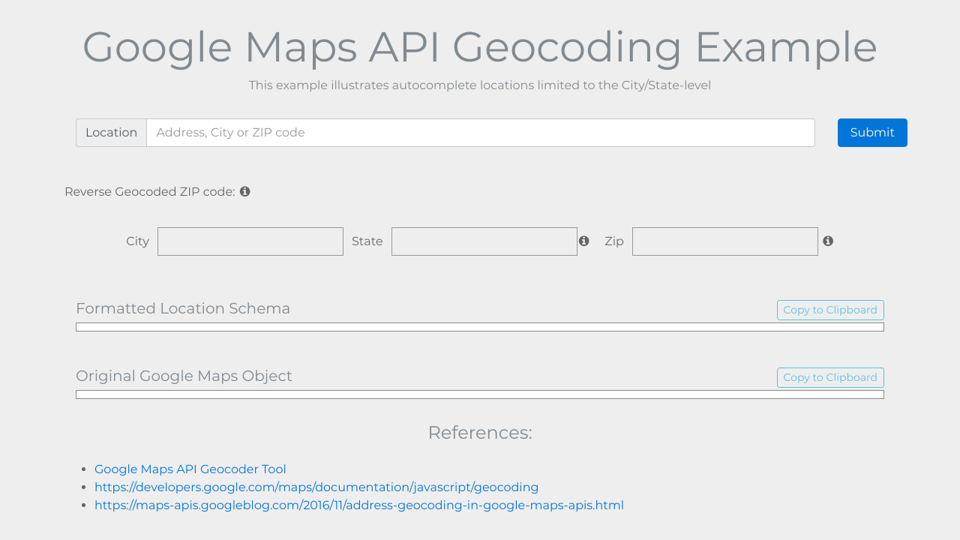Click the References heading
This screenshot has height=540, width=960.
480,432
